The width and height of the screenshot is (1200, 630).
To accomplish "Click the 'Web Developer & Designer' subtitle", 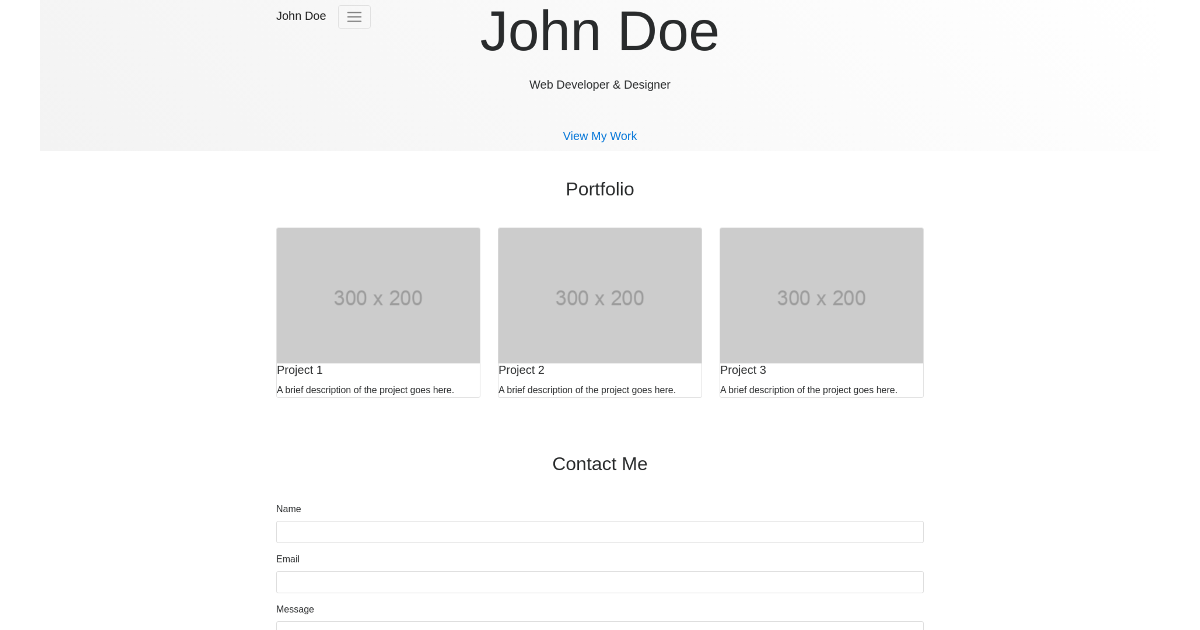I will click(x=599, y=85).
